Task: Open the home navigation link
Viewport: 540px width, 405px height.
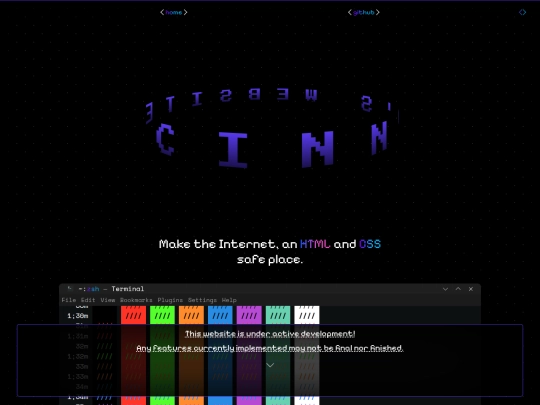Action: click(174, 12)
